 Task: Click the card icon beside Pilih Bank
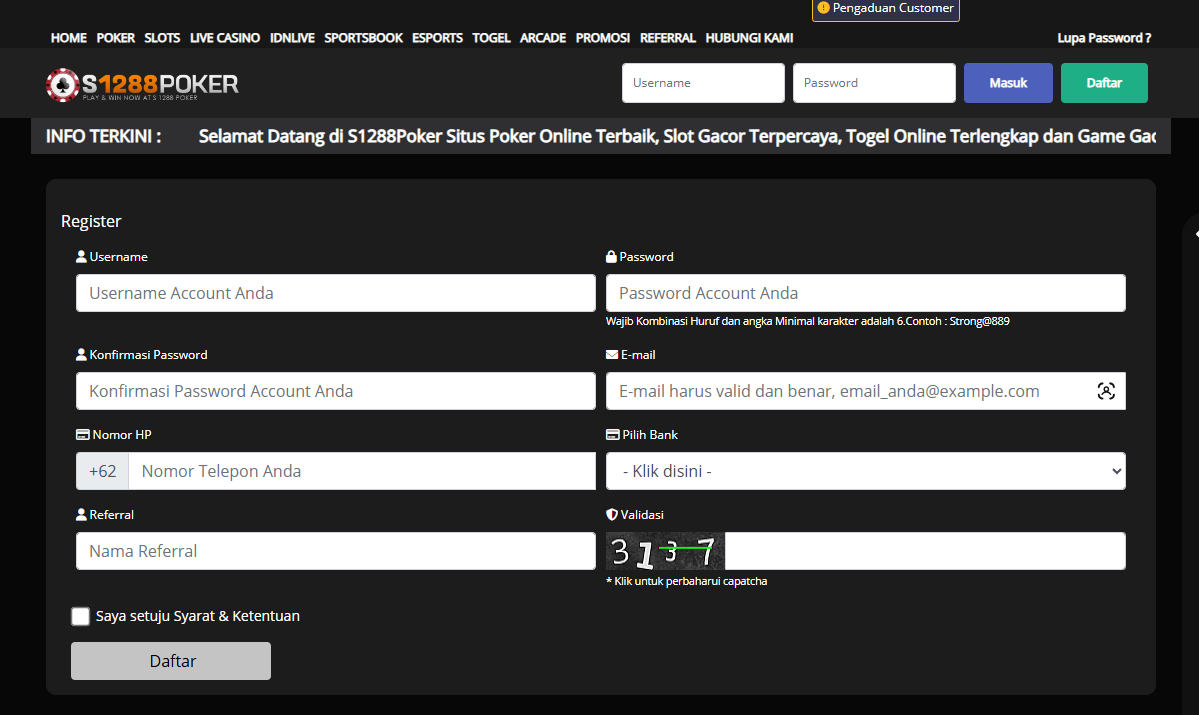pyautogui.click(x=612, y=434)
